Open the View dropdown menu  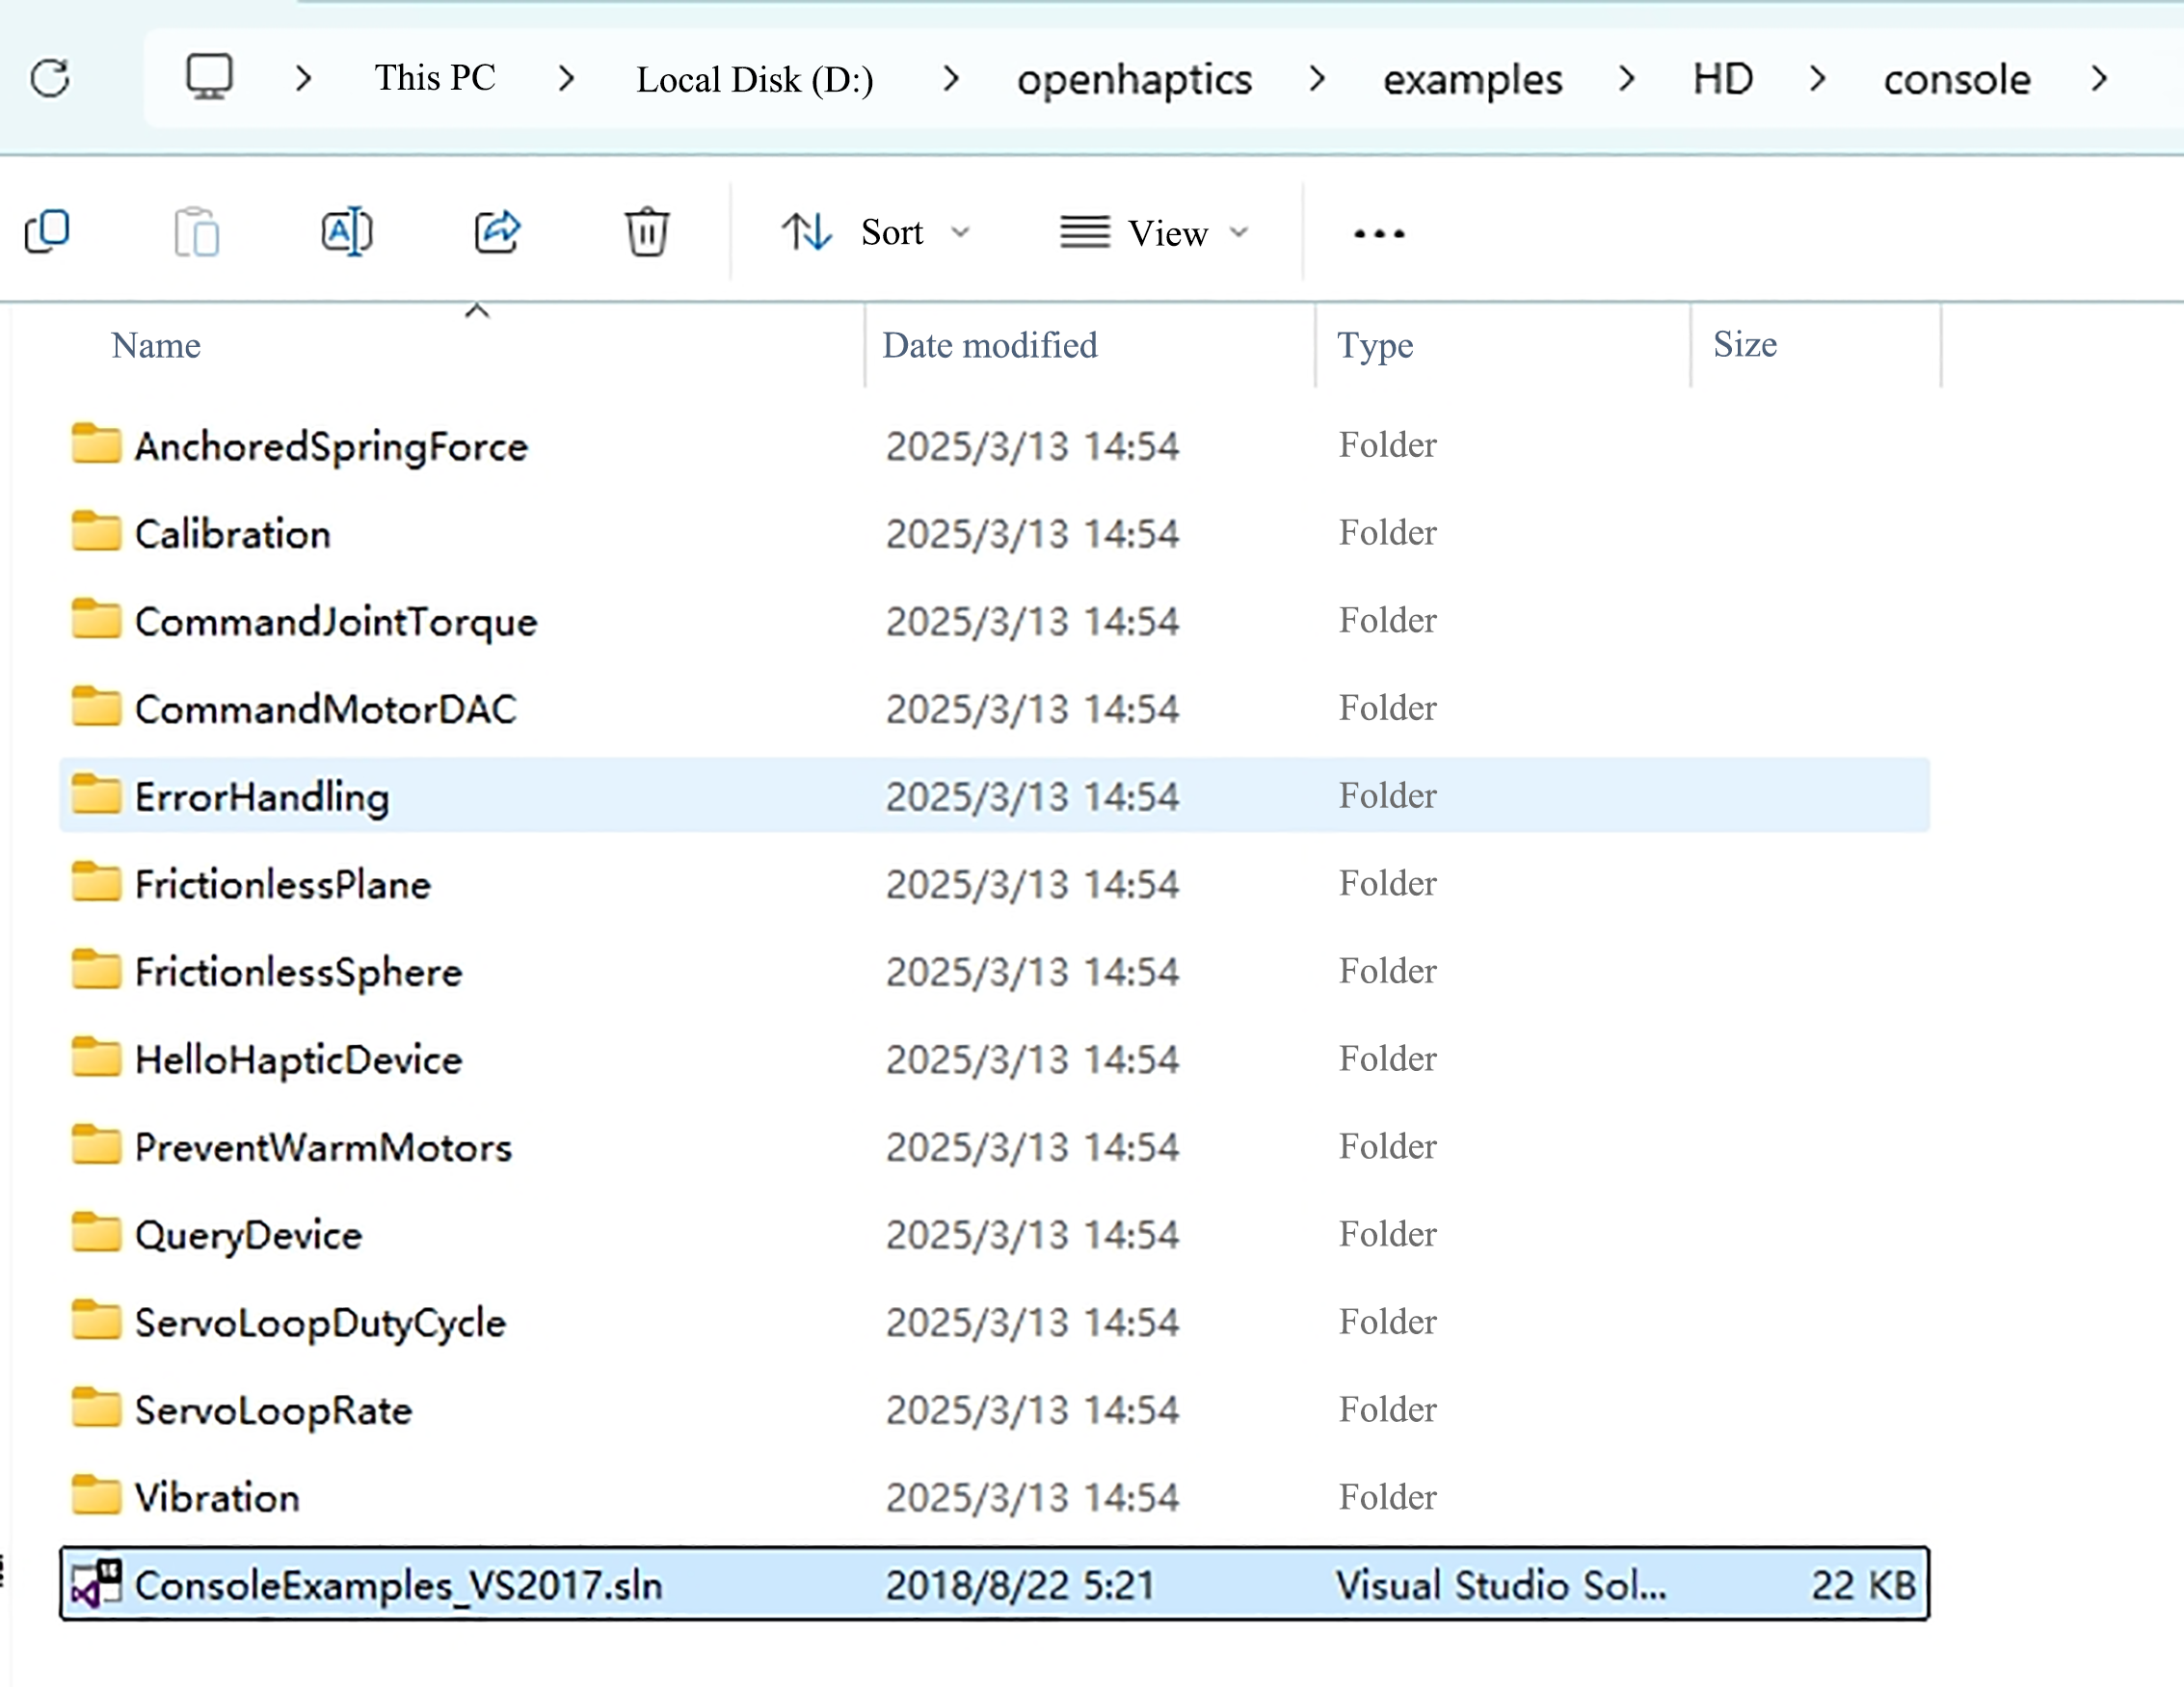(x=1155, y=233)
